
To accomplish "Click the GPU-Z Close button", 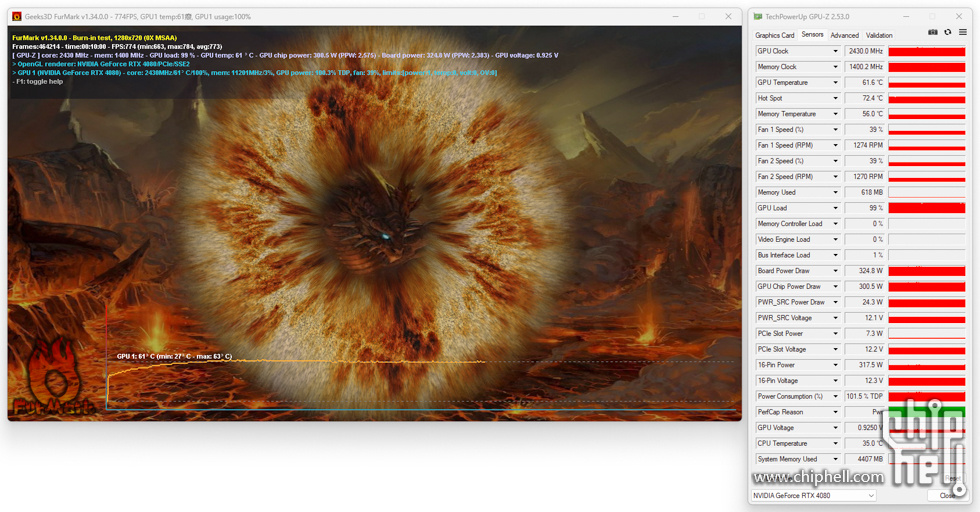I will 948,495.
